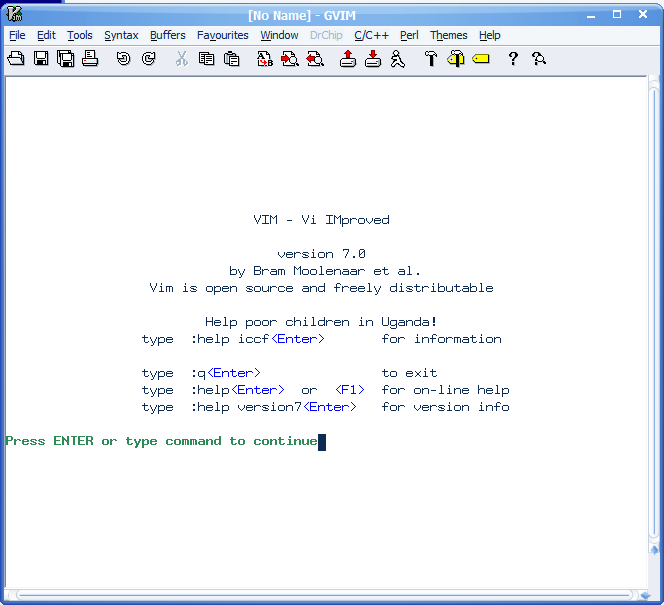Maximize the GVIM window
The width and height of the screenshot is (664, 605).
[x=617, y=15]
